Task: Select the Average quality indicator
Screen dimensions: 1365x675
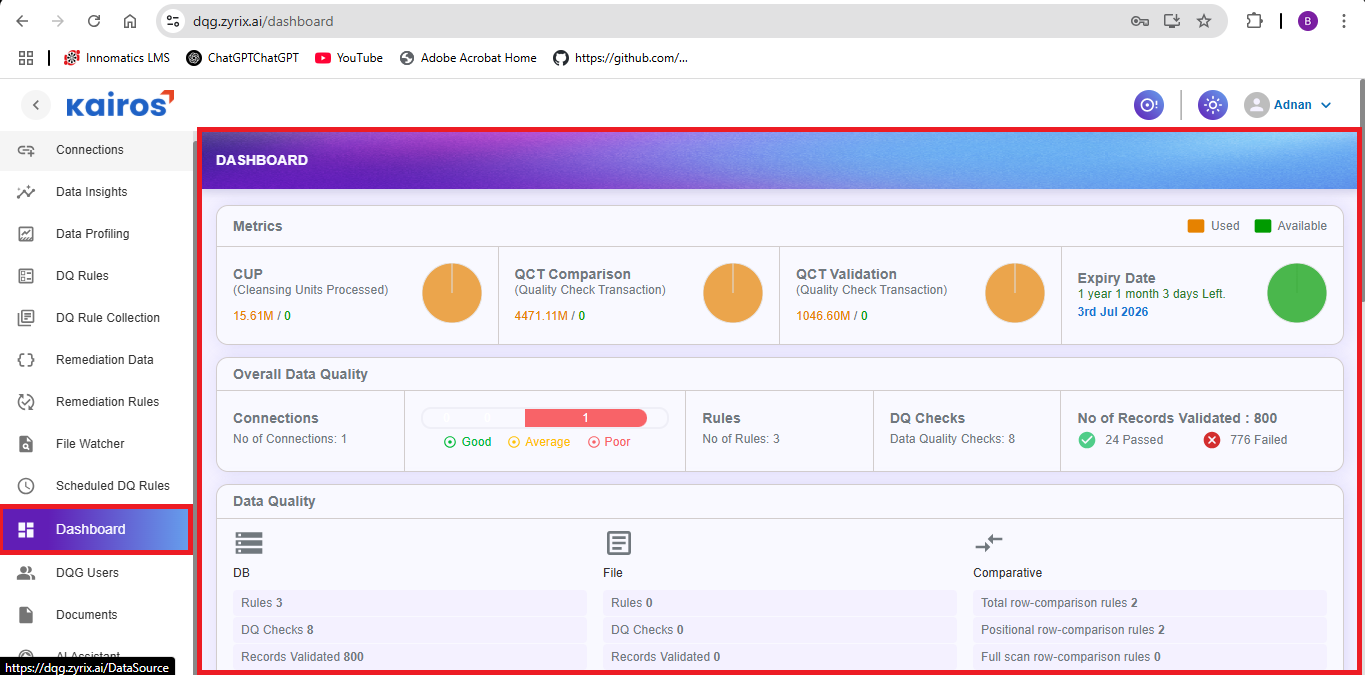Action: click(539, 442)
